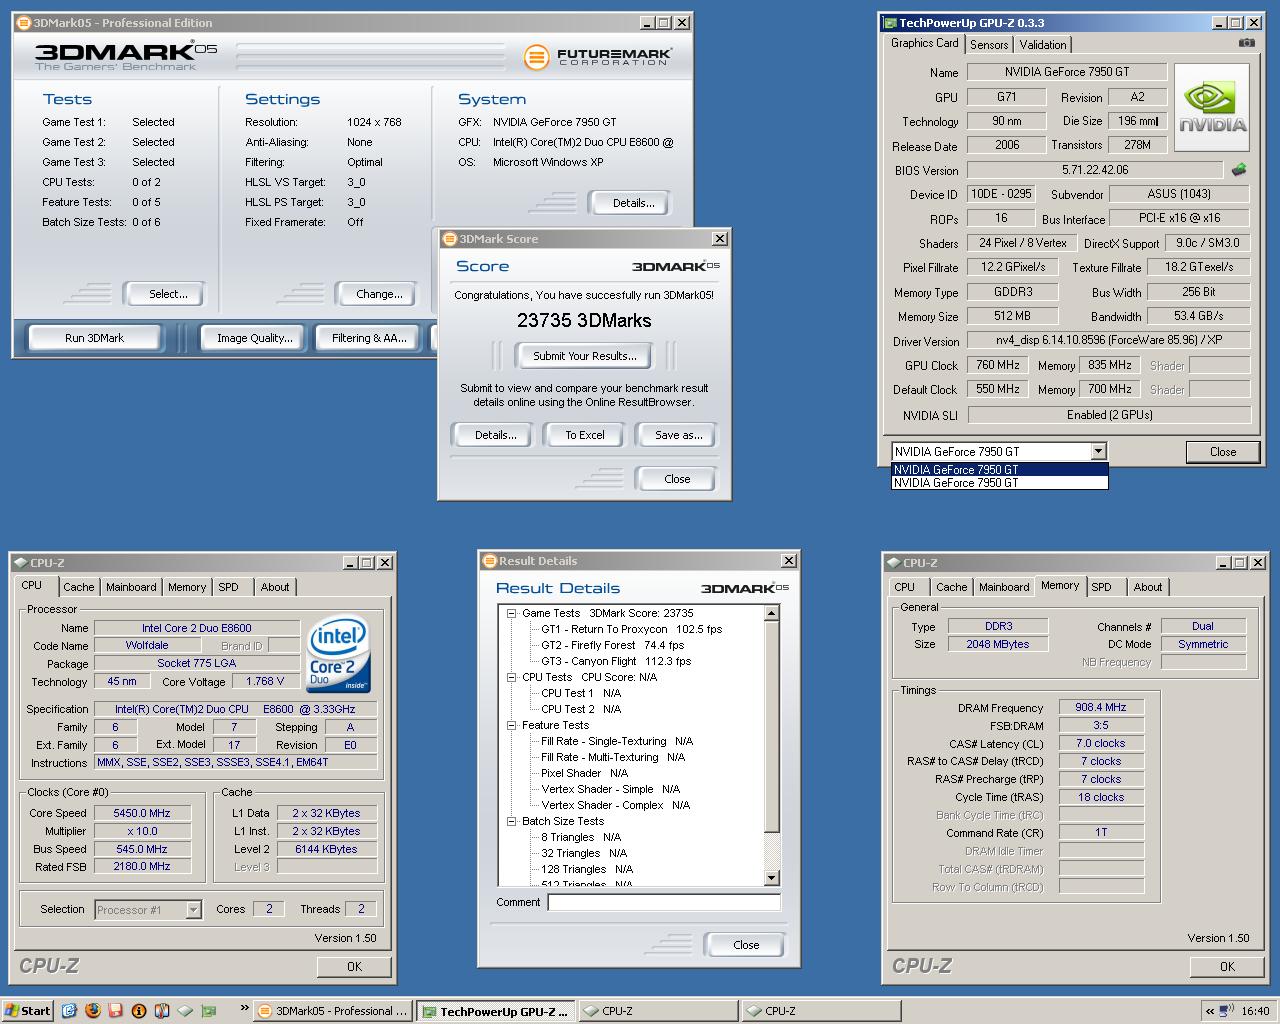Click Close button in Result Details window
1280x1024 pixels.
coord(746,945)
